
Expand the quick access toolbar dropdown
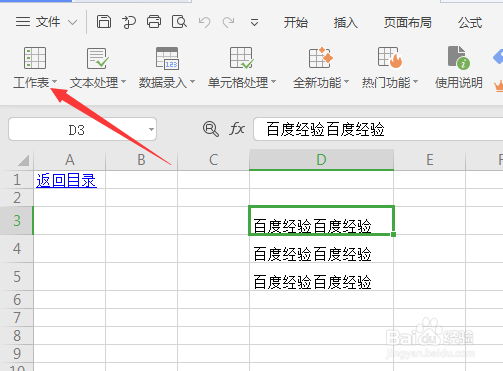tap(254, 23)
